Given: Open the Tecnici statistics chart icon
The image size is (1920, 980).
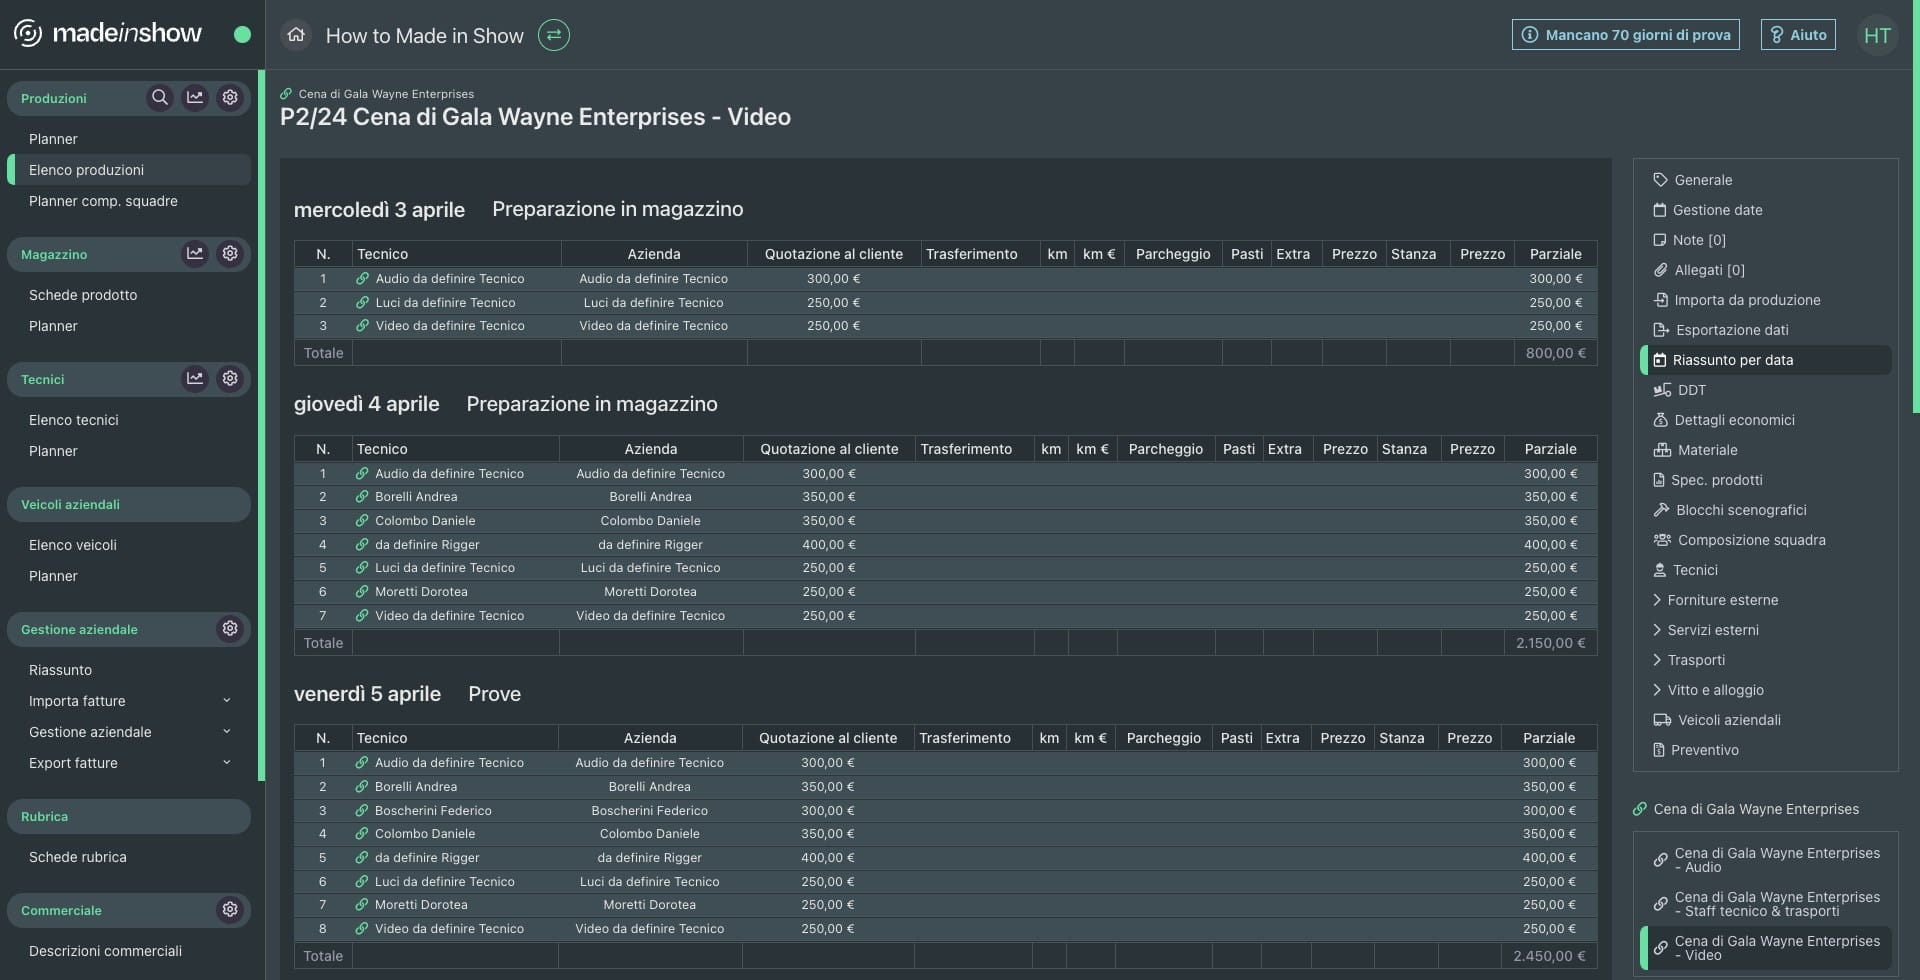Looking at the screenshot, I should [195, 378].
